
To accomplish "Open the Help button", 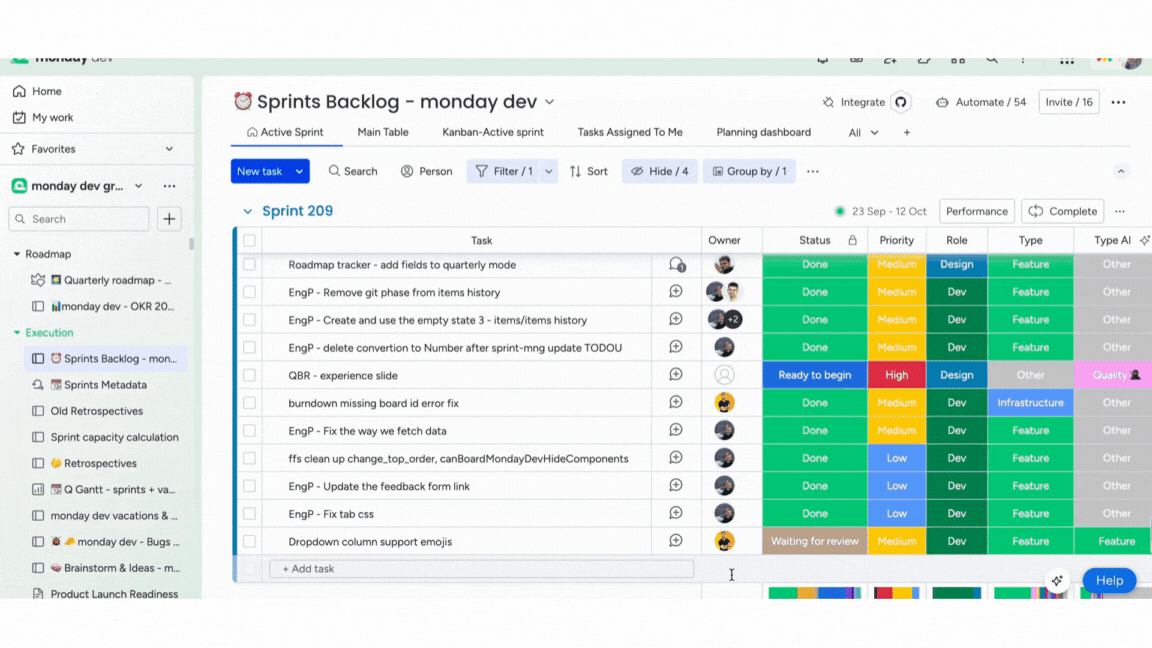I will [1109, 580].
